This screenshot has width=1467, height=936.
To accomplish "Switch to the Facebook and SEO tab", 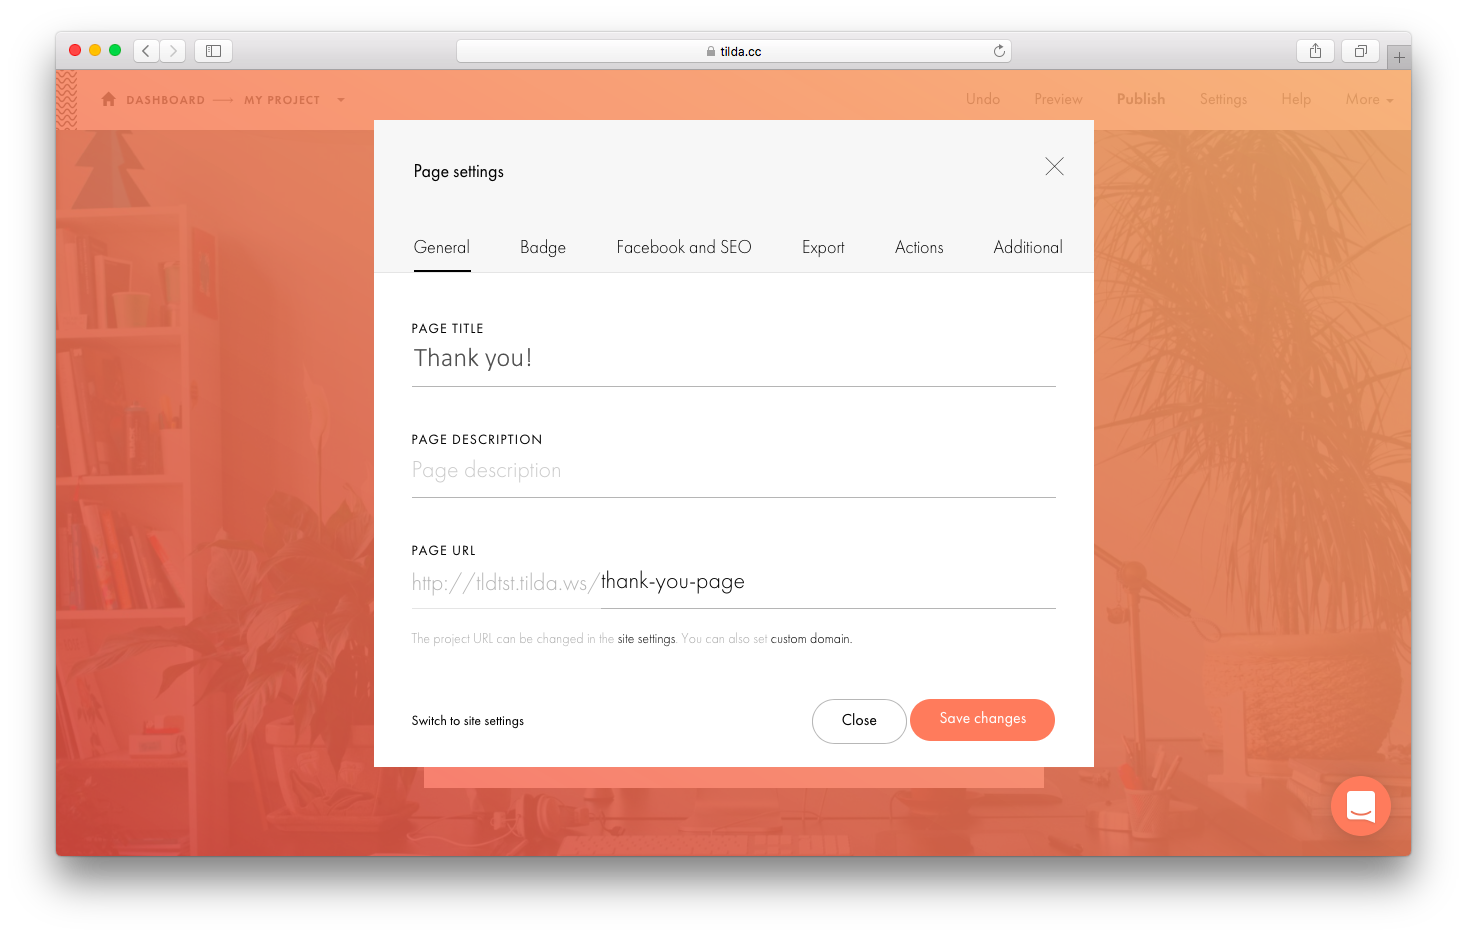I will (684, 247).
